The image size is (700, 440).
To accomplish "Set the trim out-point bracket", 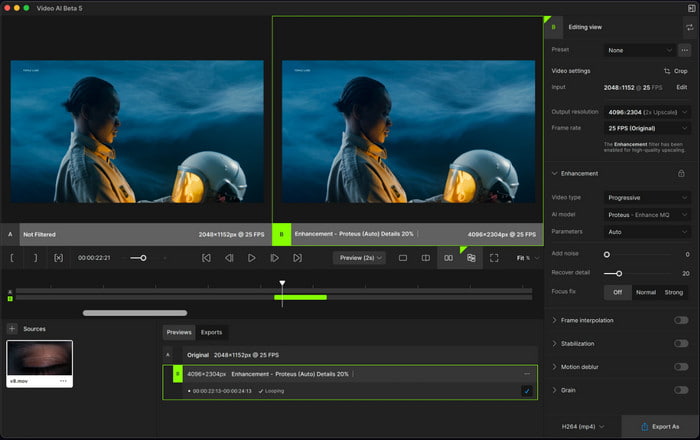I will tap(36, 258).
